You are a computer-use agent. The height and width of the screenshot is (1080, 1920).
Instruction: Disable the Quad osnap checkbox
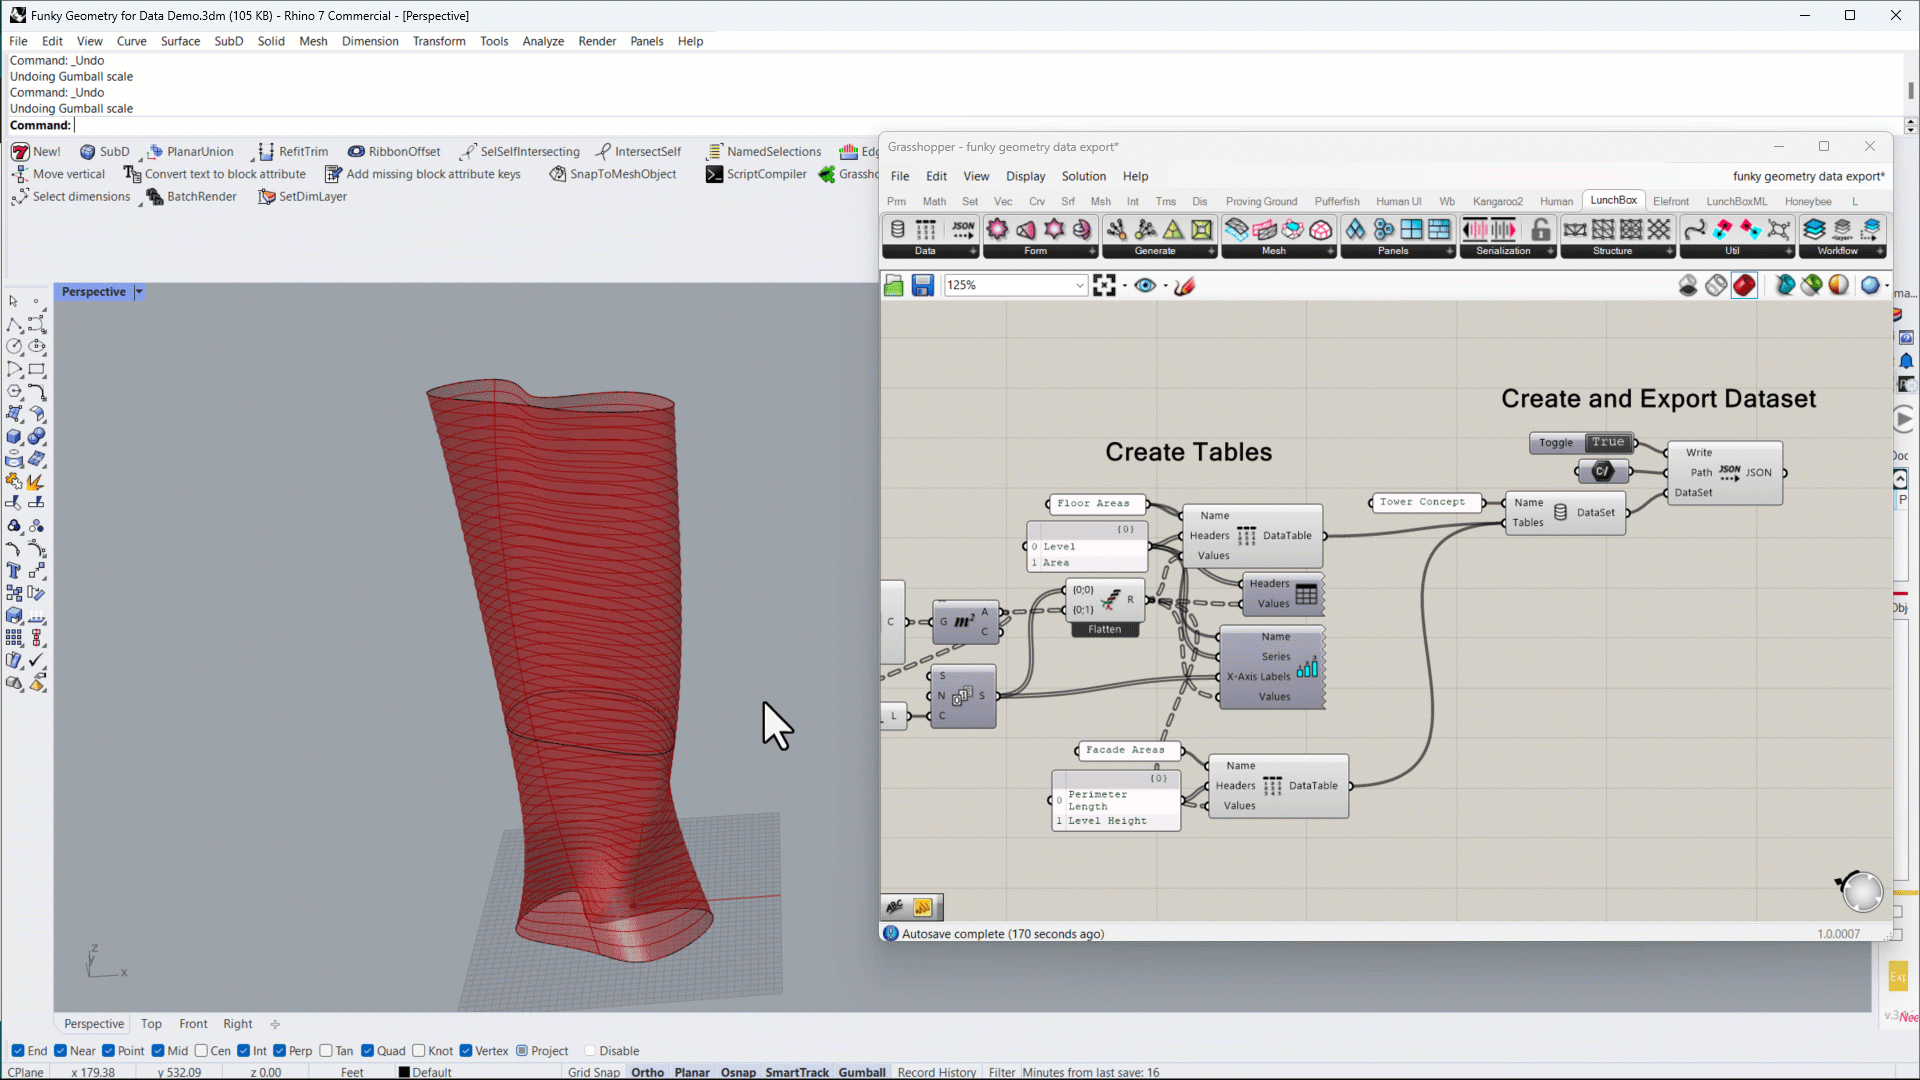point(368,1051)
